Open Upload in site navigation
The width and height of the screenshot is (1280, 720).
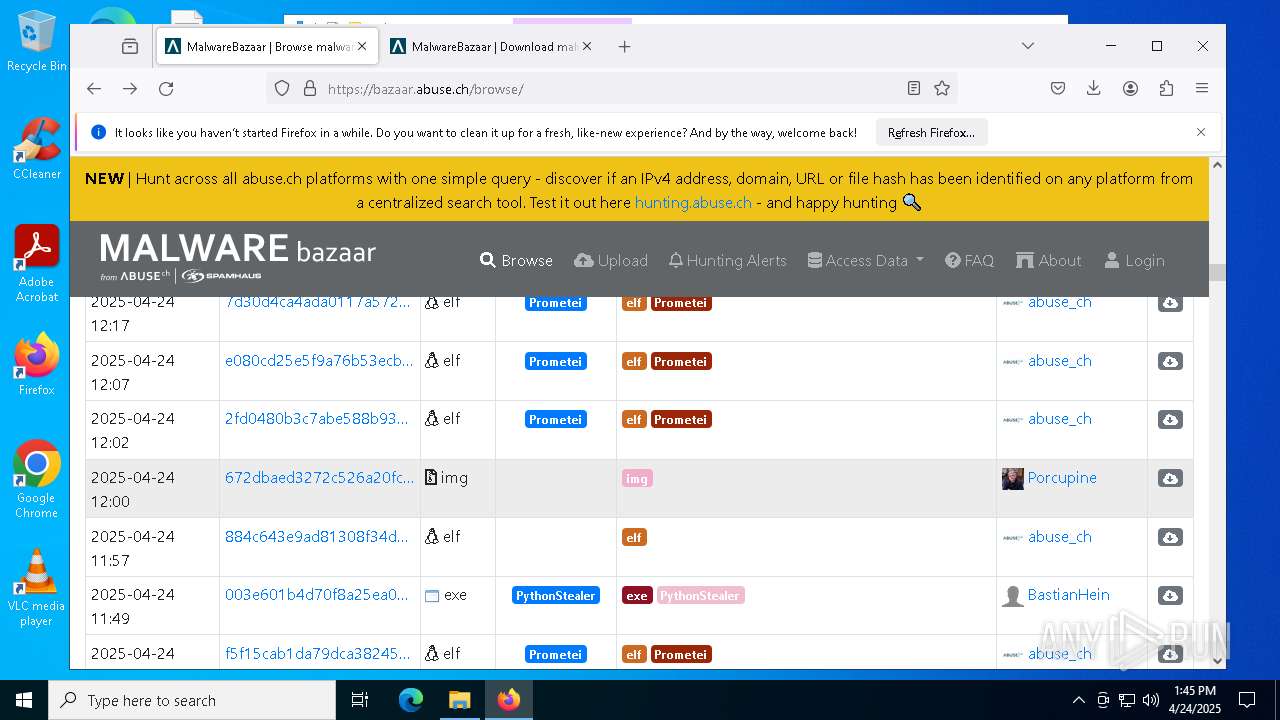pos(611,260)
